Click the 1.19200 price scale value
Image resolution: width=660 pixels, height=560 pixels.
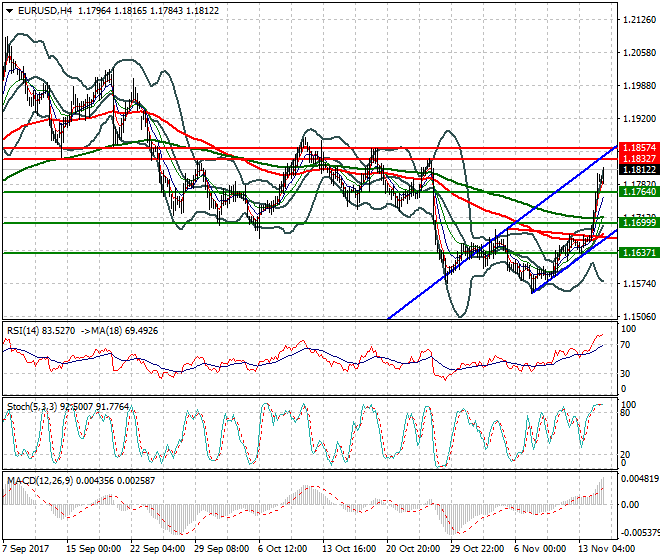[639, 119]
